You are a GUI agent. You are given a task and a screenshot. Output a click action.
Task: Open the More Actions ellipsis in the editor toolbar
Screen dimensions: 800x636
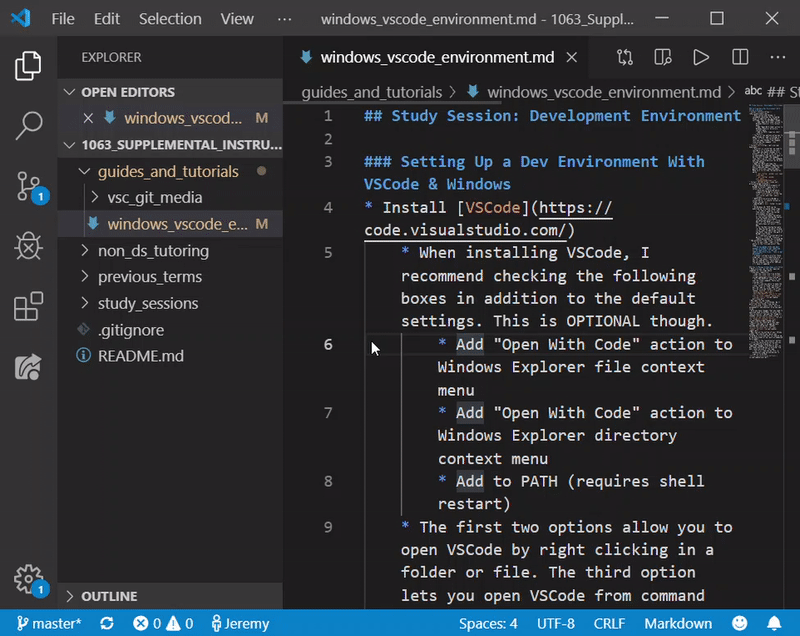click(x=778, y=57)
